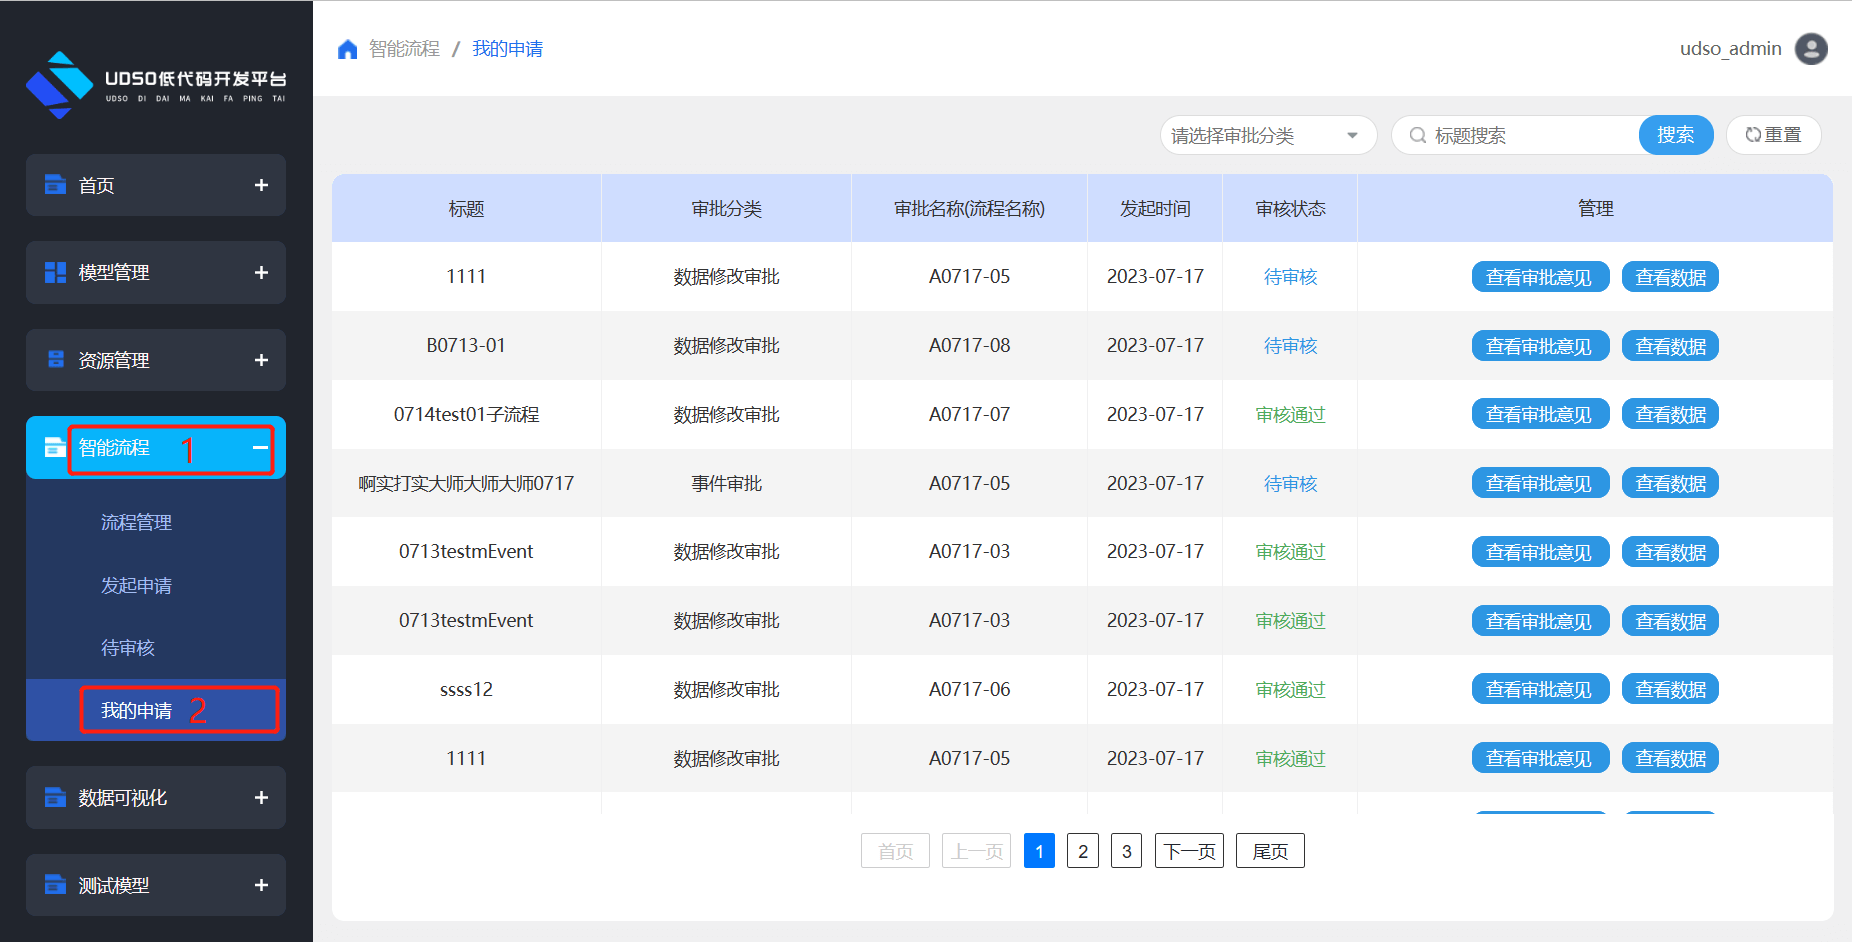Click the 首页 sidebar menu icon
Image resolution: width=1852 pixels, height=942 pixels.
[x=55, y=185]
